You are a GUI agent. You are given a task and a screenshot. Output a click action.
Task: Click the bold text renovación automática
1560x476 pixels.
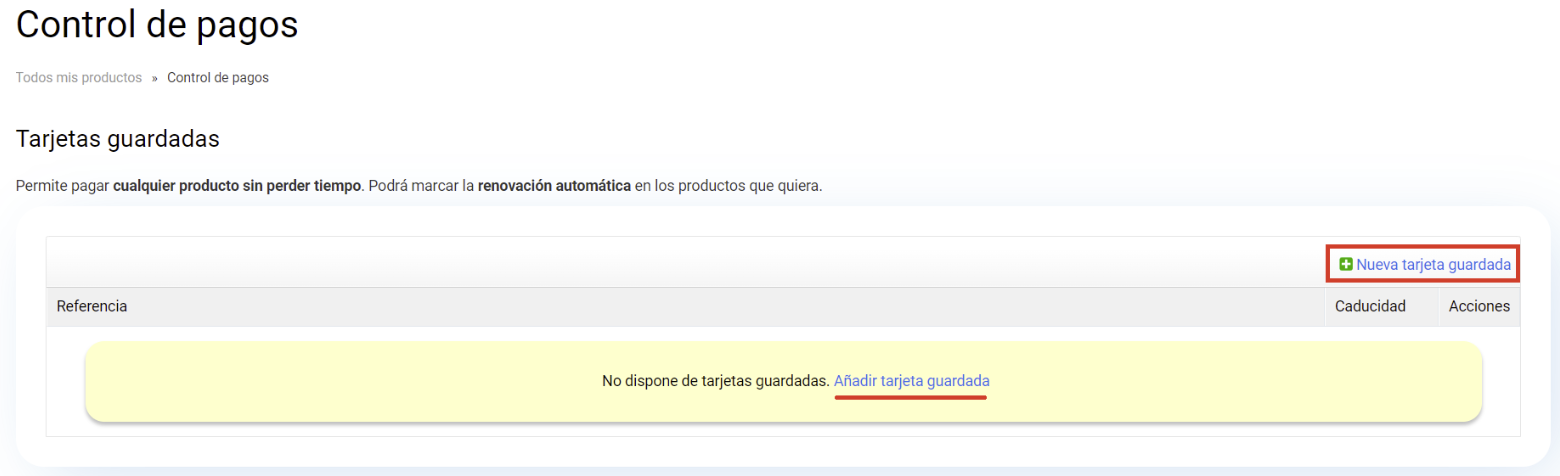tap(554, 187)
